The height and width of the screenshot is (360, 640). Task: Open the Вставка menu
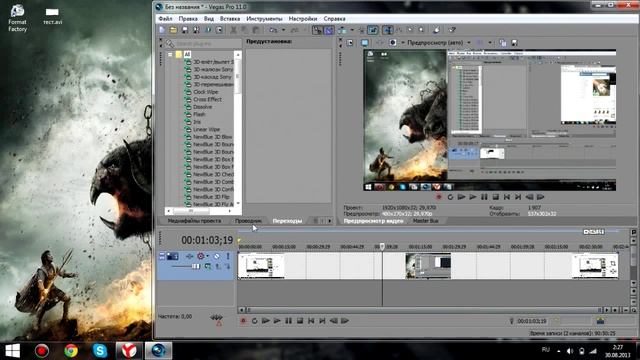(230, 19)
